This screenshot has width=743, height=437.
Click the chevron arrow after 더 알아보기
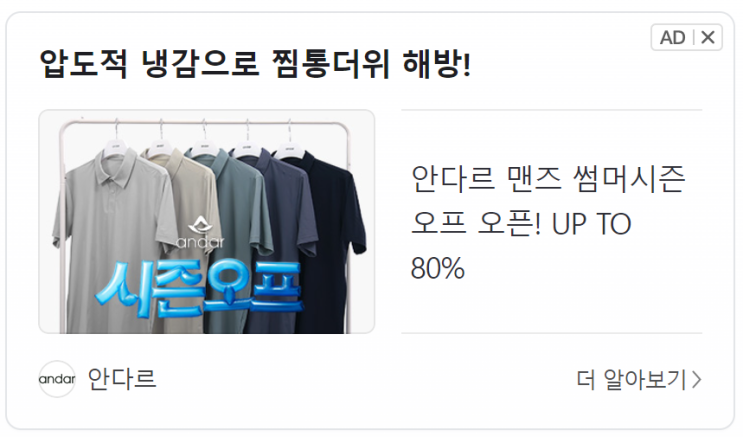(697, 380)
